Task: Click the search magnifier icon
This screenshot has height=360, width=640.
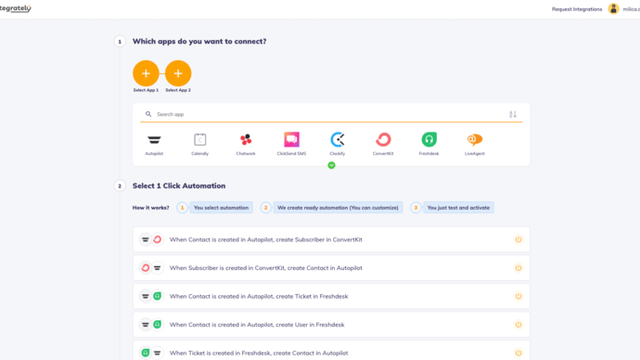Action: pos(149,114)
